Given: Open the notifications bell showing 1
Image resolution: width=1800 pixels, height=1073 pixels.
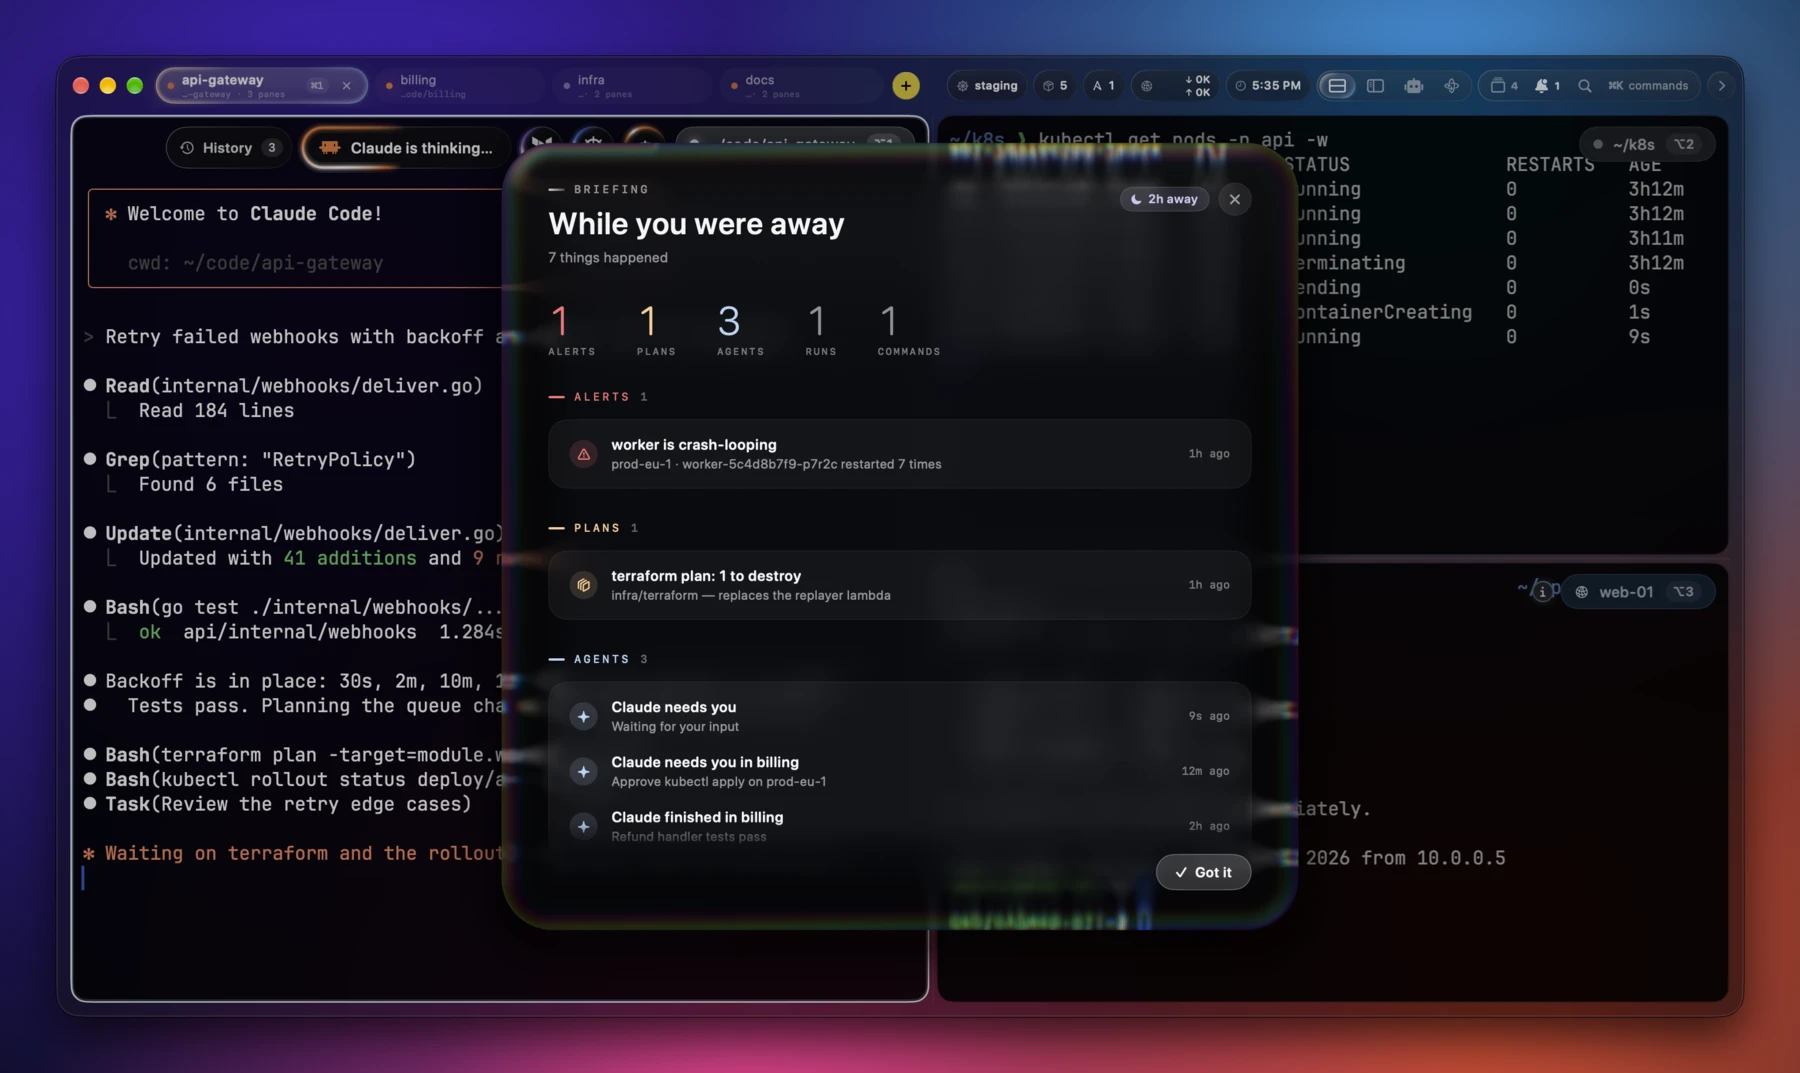Looking at the screenshot, I should (1547, 86).
